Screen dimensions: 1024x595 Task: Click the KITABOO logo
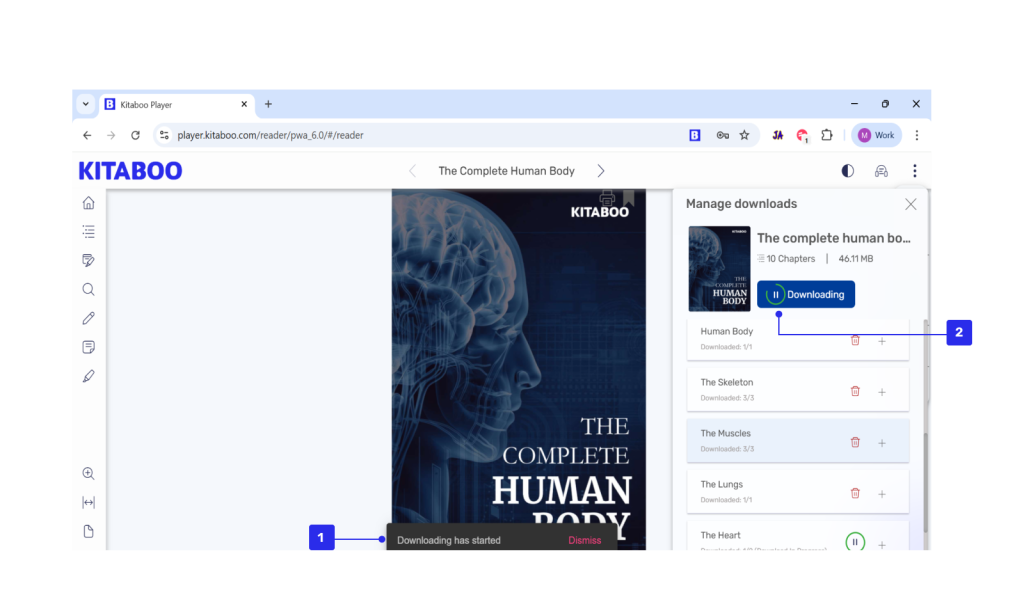pos(131,171)
